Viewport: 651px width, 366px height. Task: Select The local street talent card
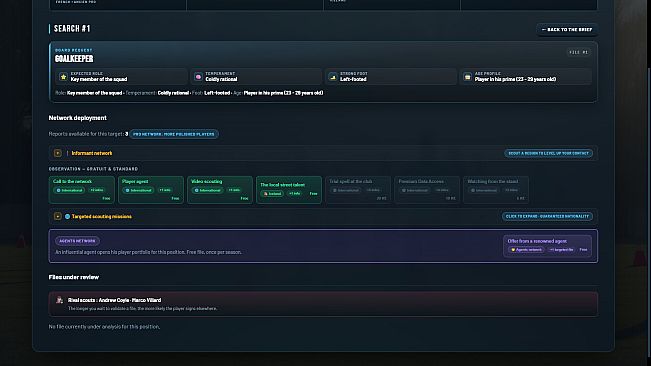(x=289, y=190)
